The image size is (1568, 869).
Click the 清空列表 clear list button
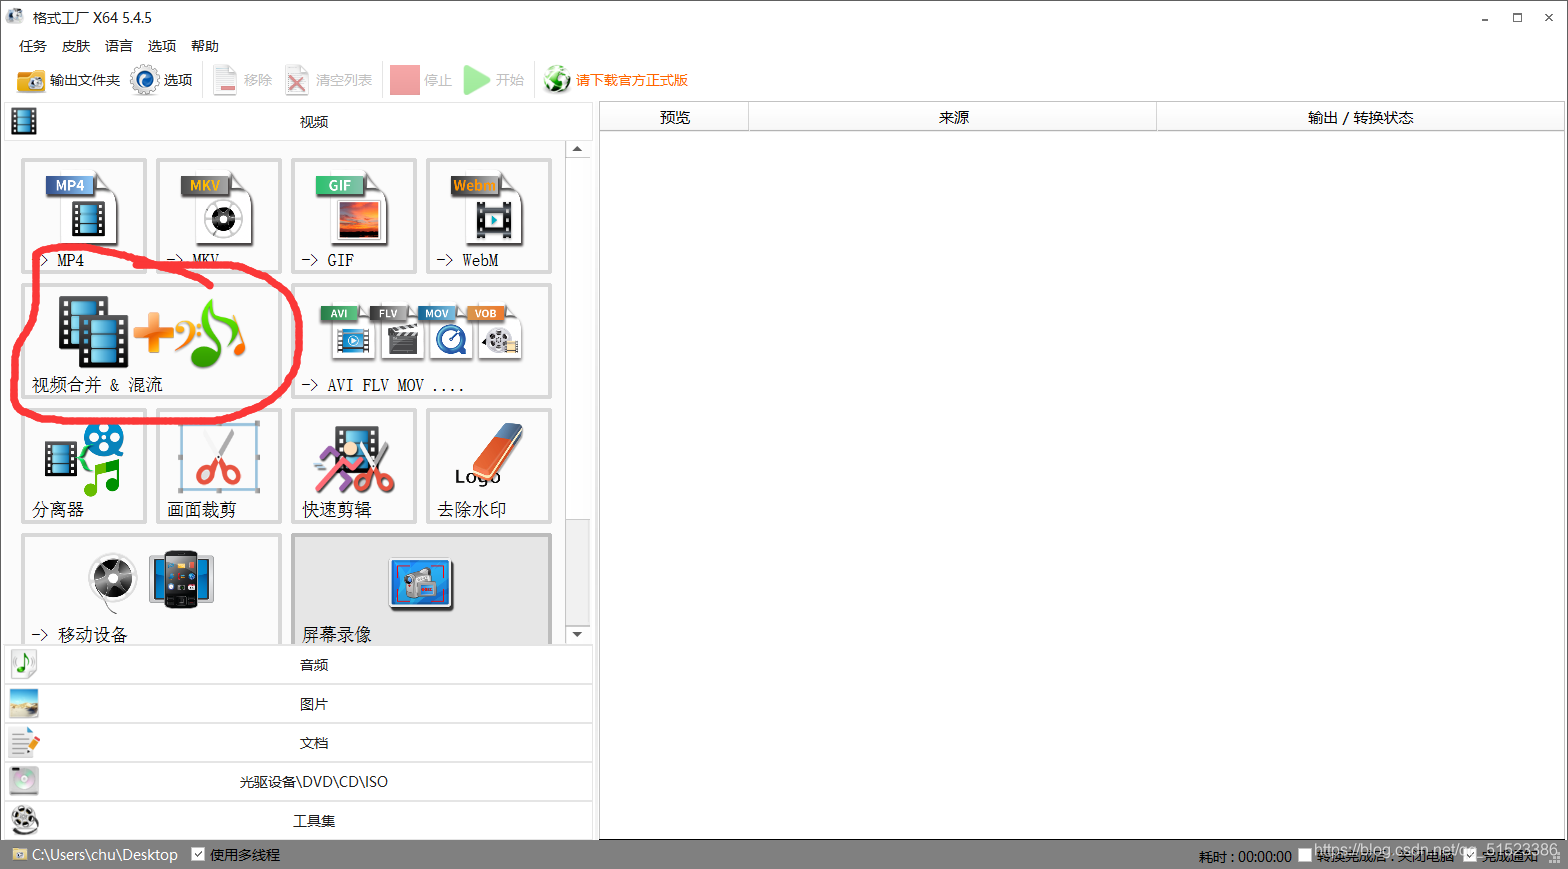[x=328, y=80]
